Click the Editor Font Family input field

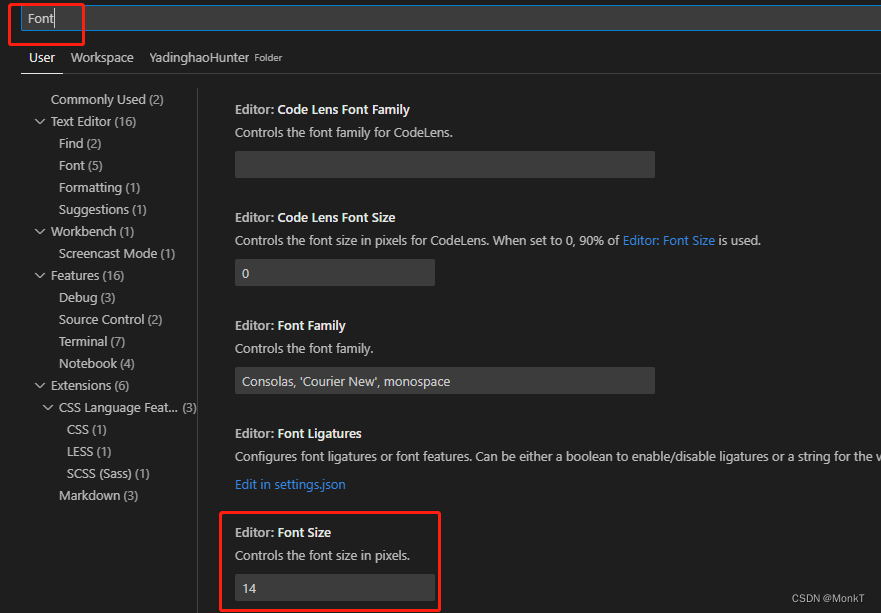tap(444, 380)
